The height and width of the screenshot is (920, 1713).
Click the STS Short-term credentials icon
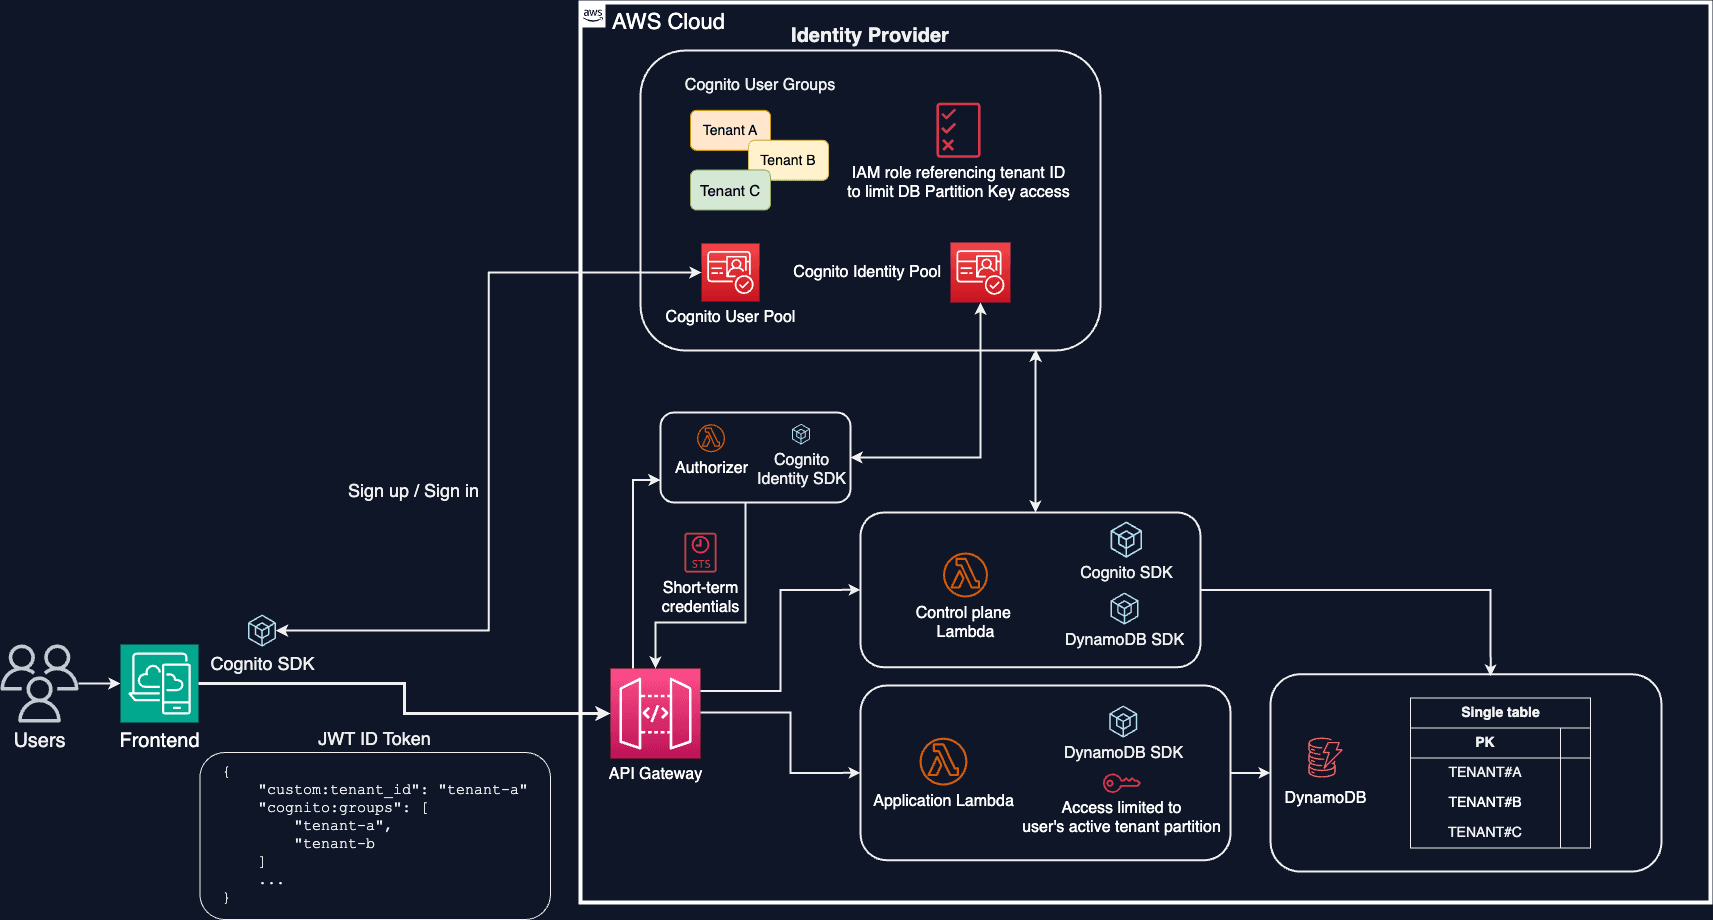point(700,552)
